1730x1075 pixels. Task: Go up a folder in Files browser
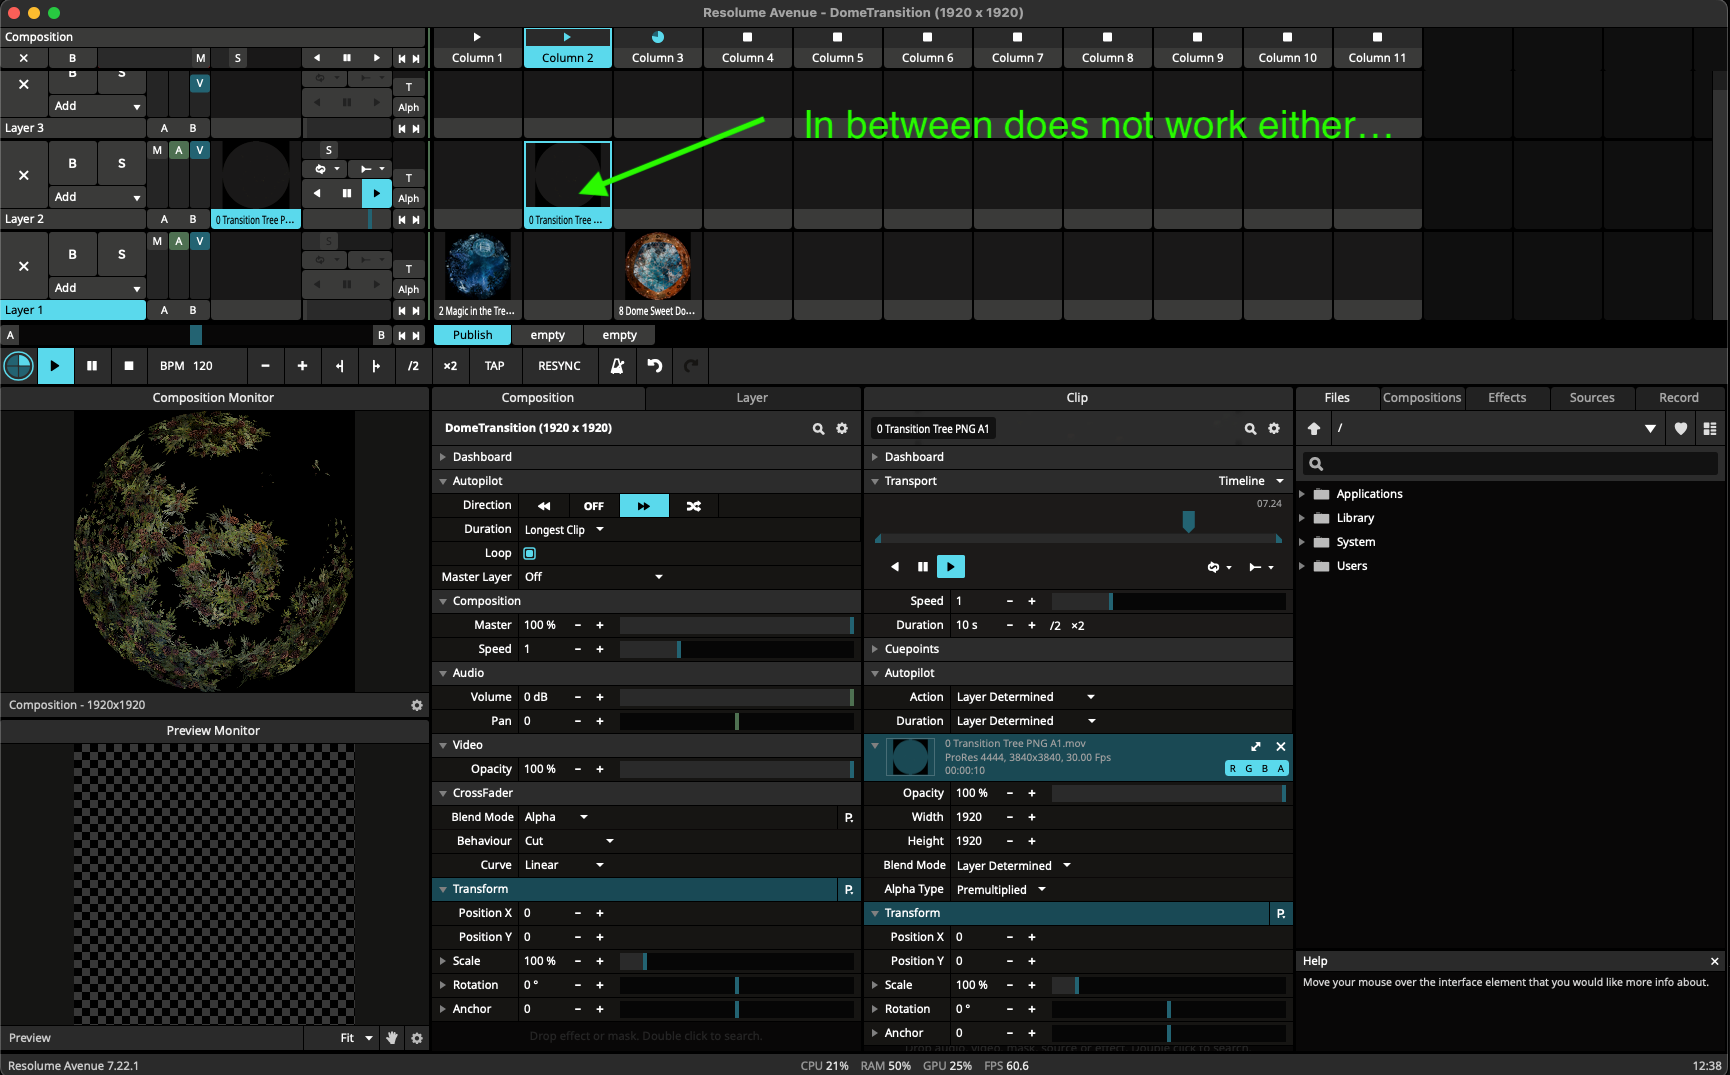1314,429
